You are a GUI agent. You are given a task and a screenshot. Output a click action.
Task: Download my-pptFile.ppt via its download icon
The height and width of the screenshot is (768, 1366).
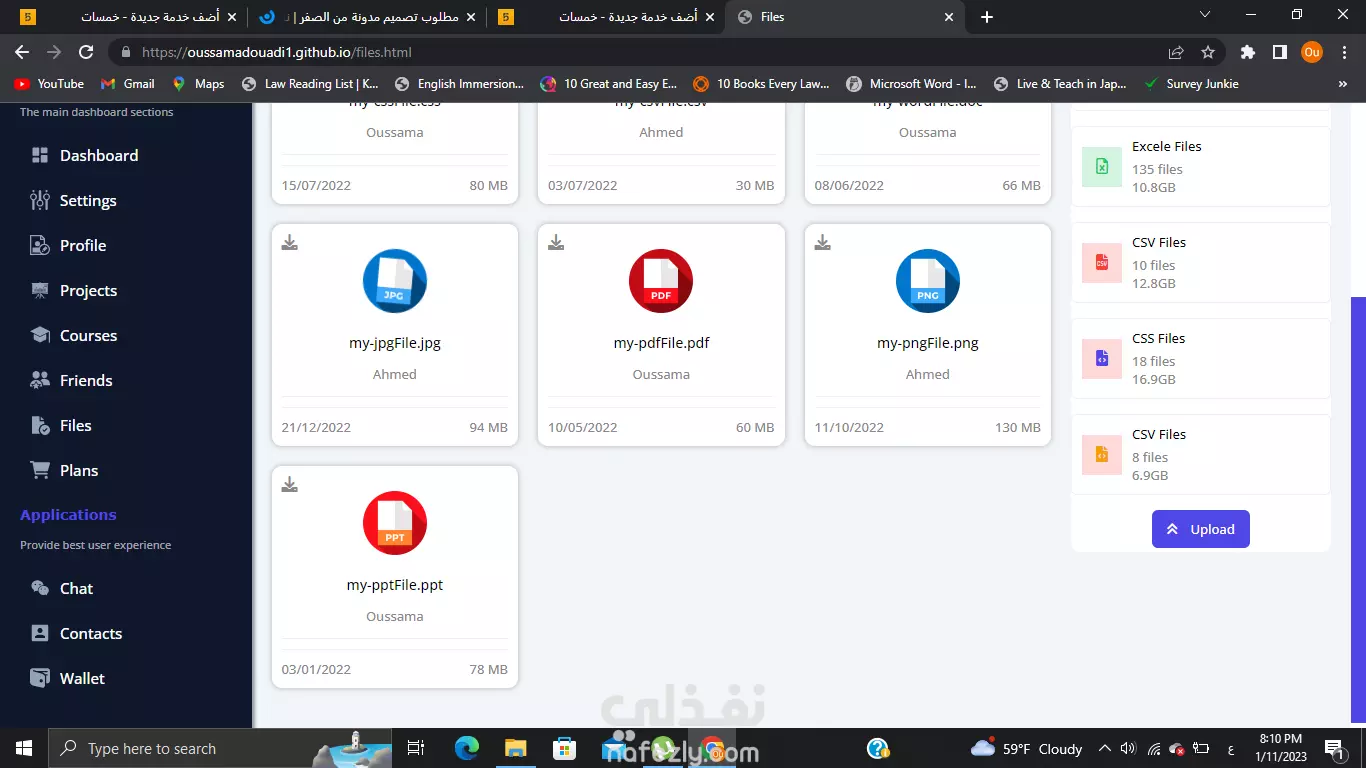pyautogui.click(x=289, y=485)
